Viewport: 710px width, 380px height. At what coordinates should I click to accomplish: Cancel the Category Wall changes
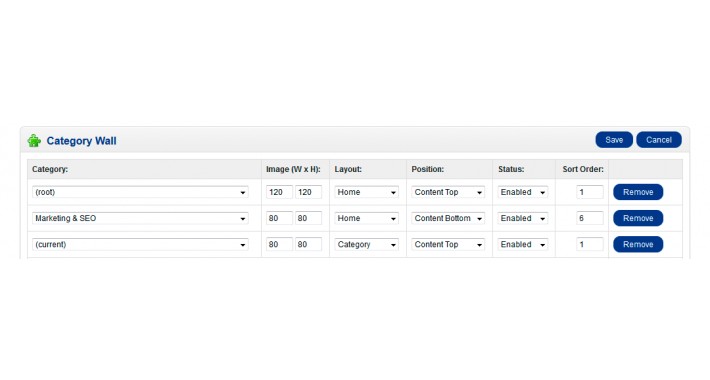(659, 140)
